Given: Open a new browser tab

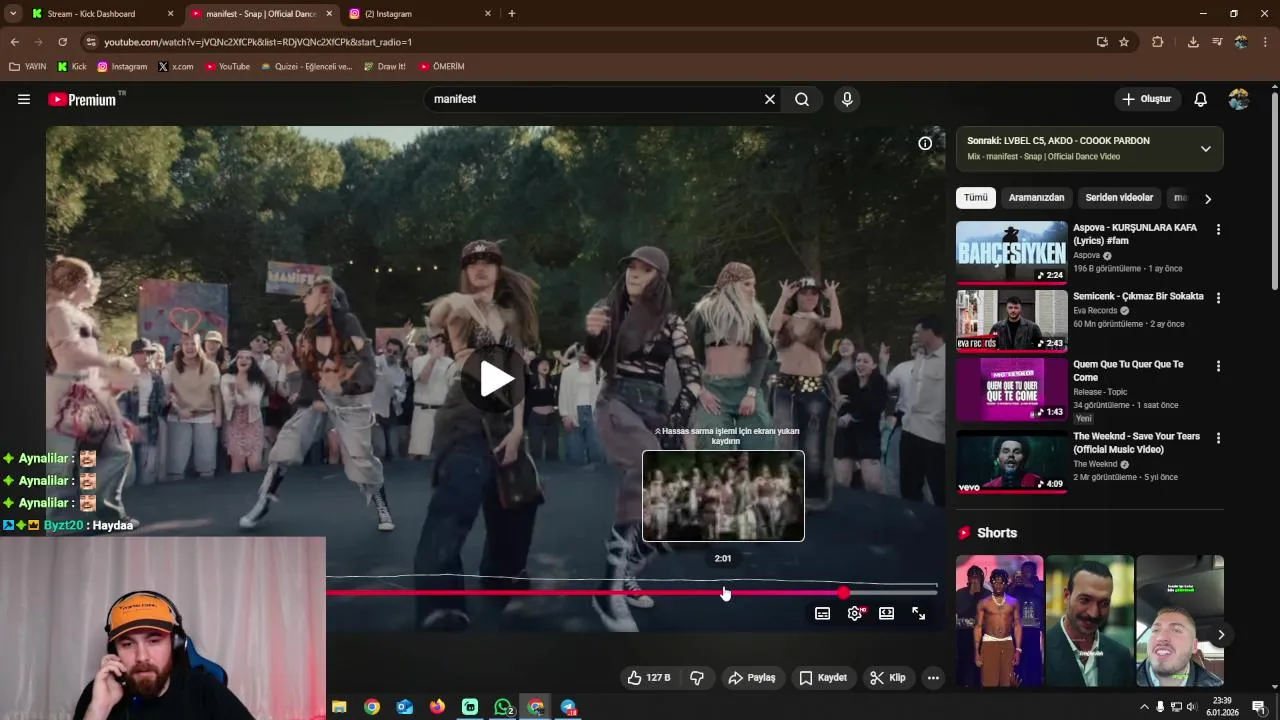Looking at the screenshot, I should (511, 14).
